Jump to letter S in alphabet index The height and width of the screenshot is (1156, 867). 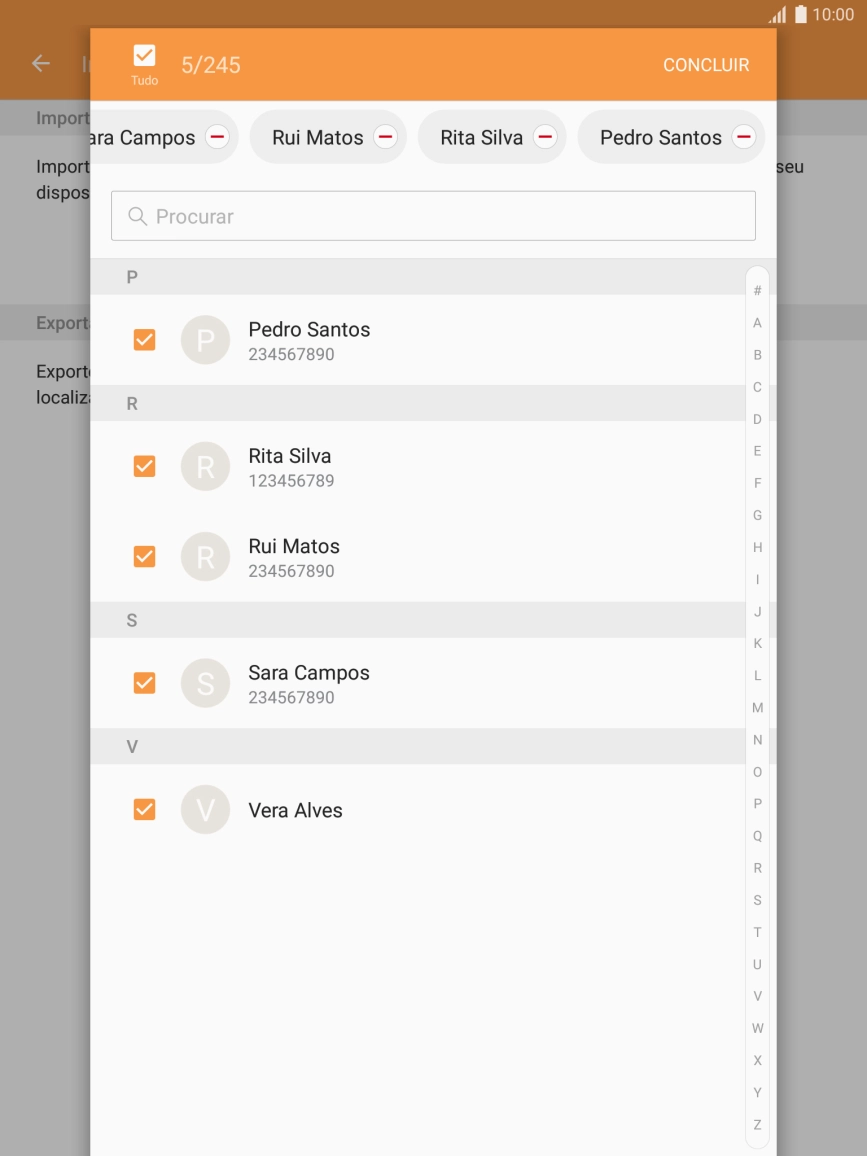(757, 900)
